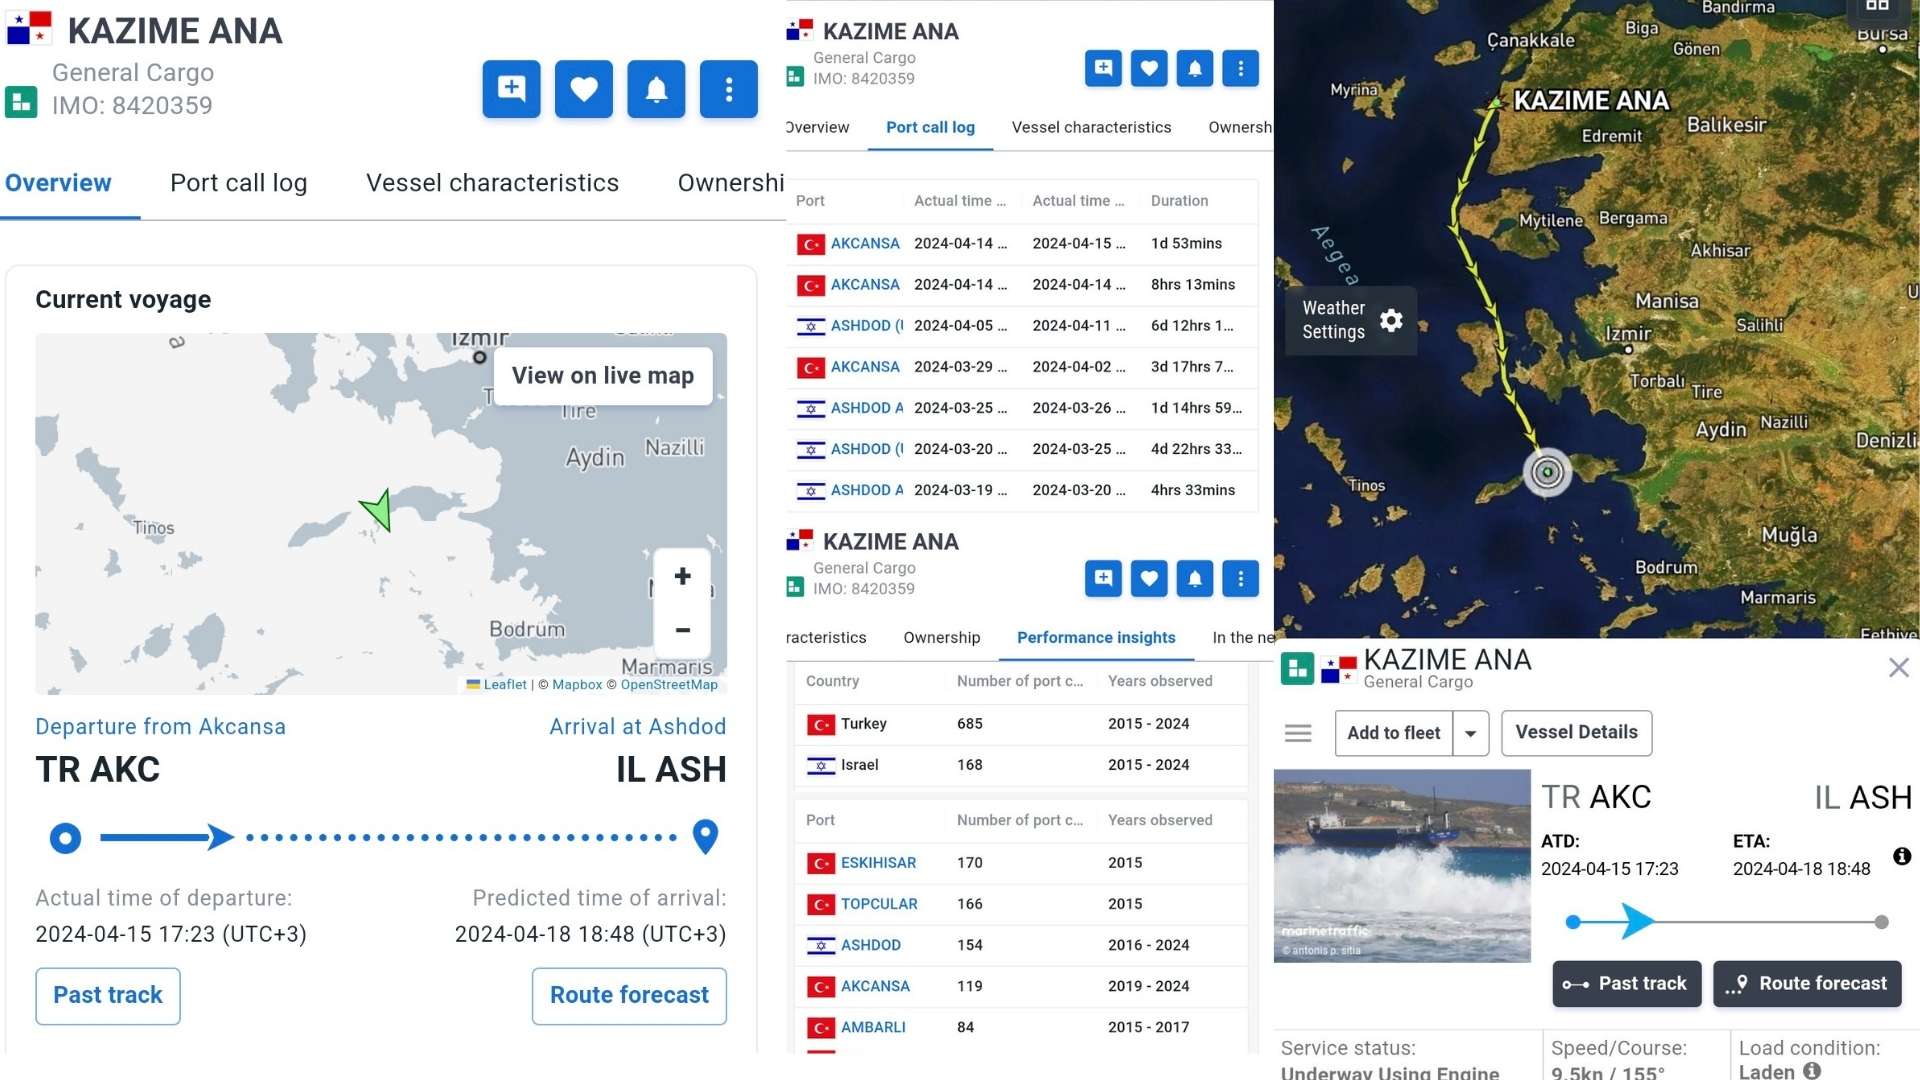The width and height of the screenshot is (1920, 1080).
Task: Click the Load condition info icon
Action: pos(1812,1071)
